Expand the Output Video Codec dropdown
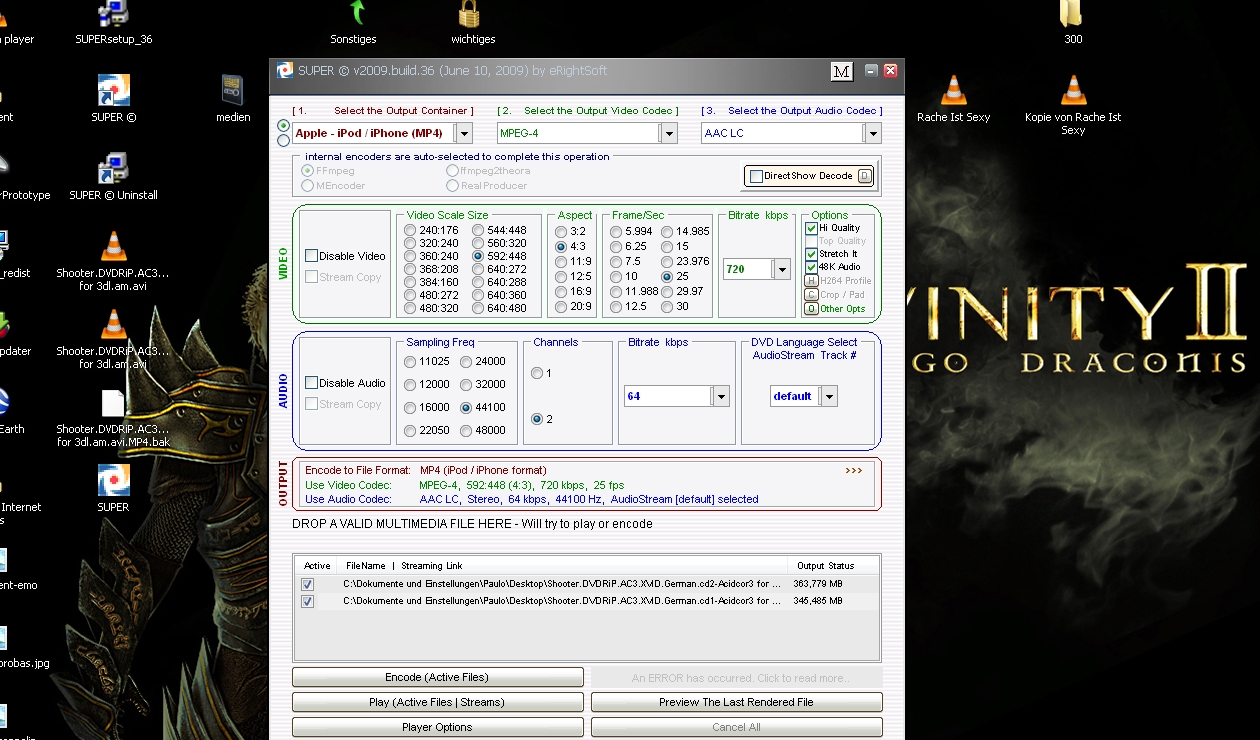This screenshot has height=740, width=1260. 668,133
